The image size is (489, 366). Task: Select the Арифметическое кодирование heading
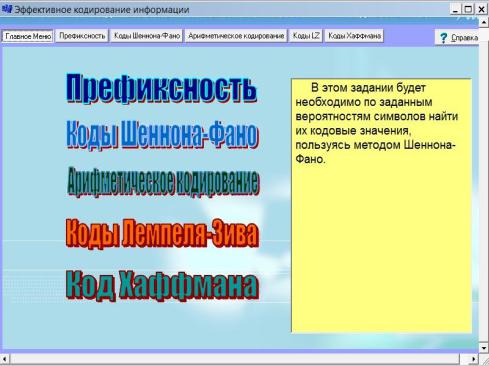[163, 182]
